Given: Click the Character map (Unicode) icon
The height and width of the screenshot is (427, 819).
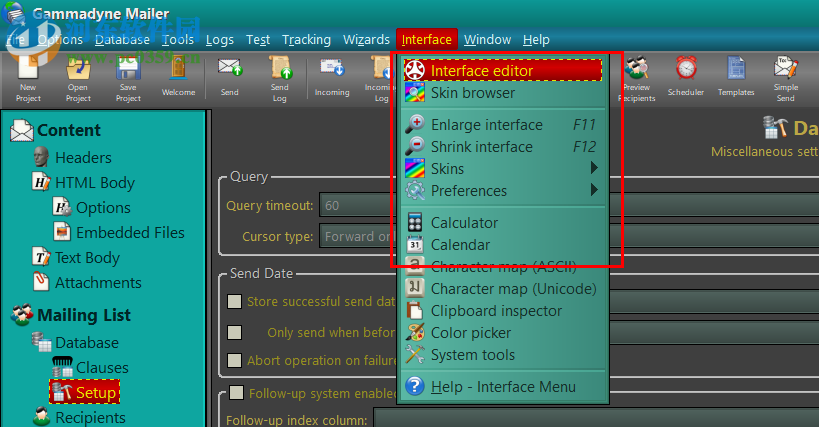Looking at the screenshot, I should click(x=415, y=288).
